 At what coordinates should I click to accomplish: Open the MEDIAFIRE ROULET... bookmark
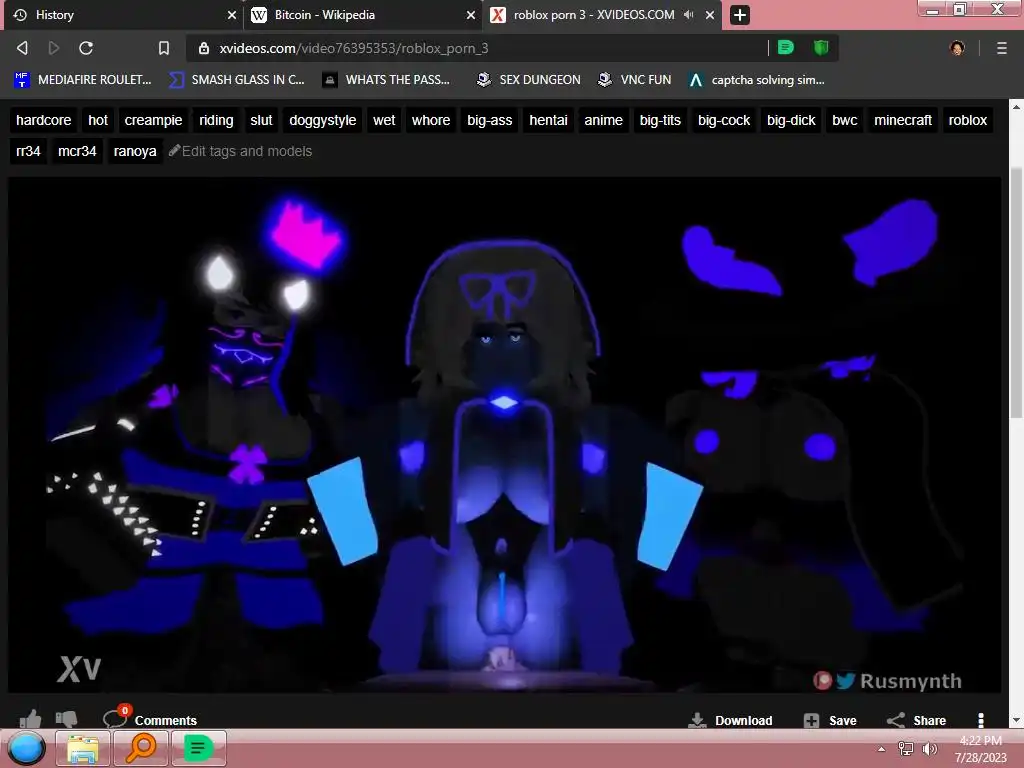(82, 80)
